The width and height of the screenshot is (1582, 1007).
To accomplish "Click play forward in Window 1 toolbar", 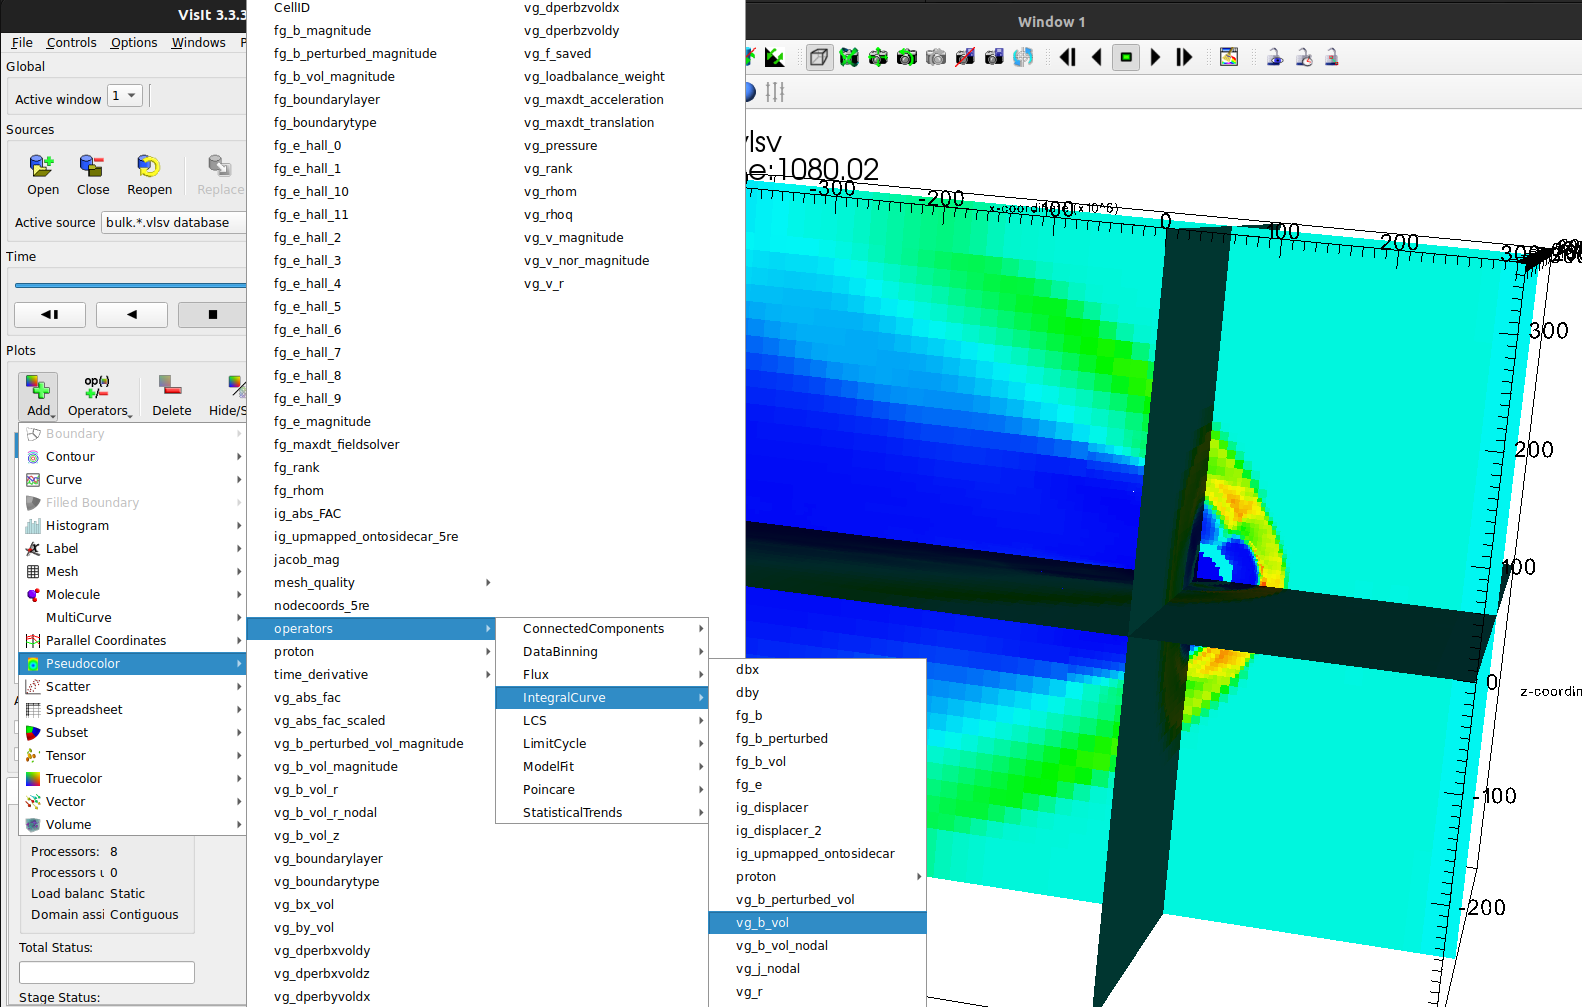I will [1155, 57].
